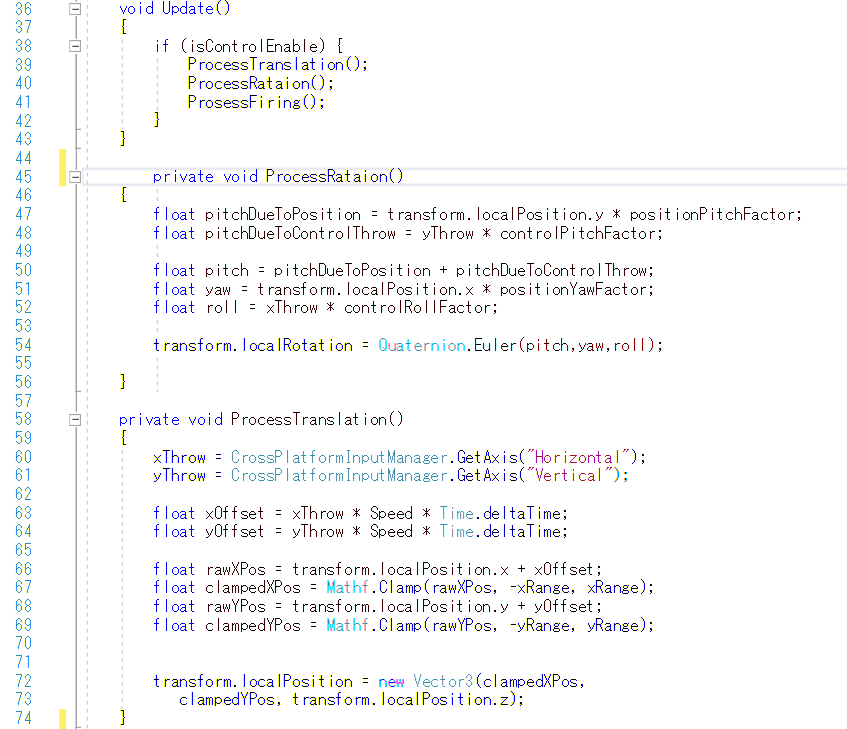
Task: Click the positionYawFactor variable
Action: point(573,289)
